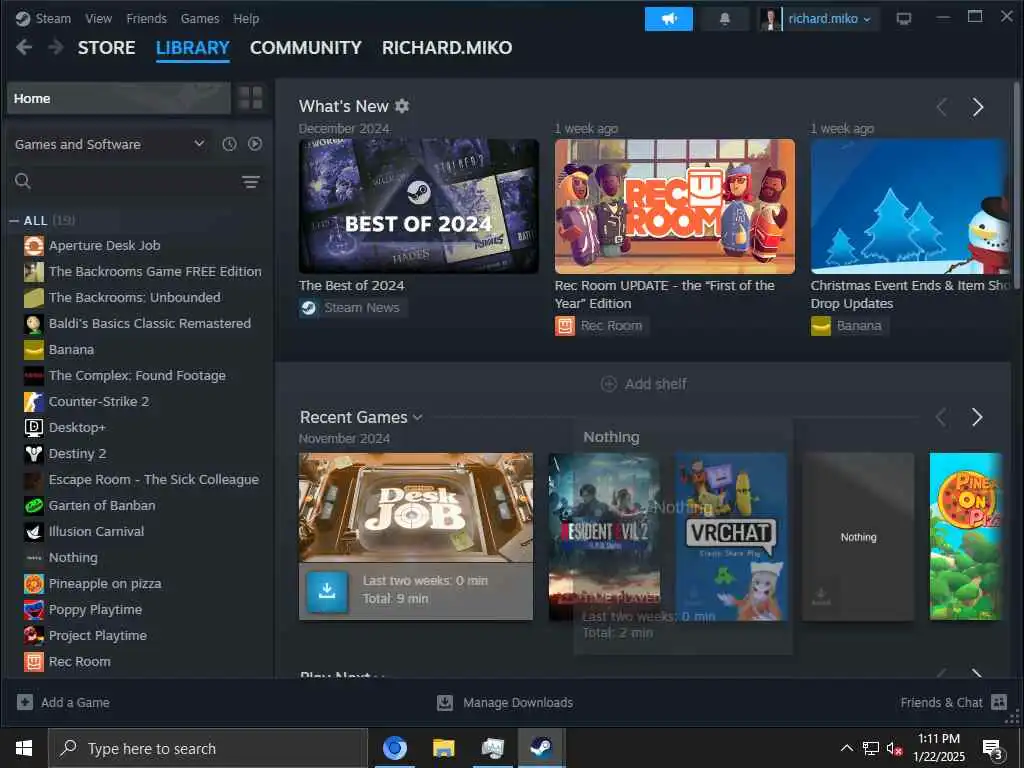Click the library search magnifier
1024x768 pixels.
click(23, 181)
